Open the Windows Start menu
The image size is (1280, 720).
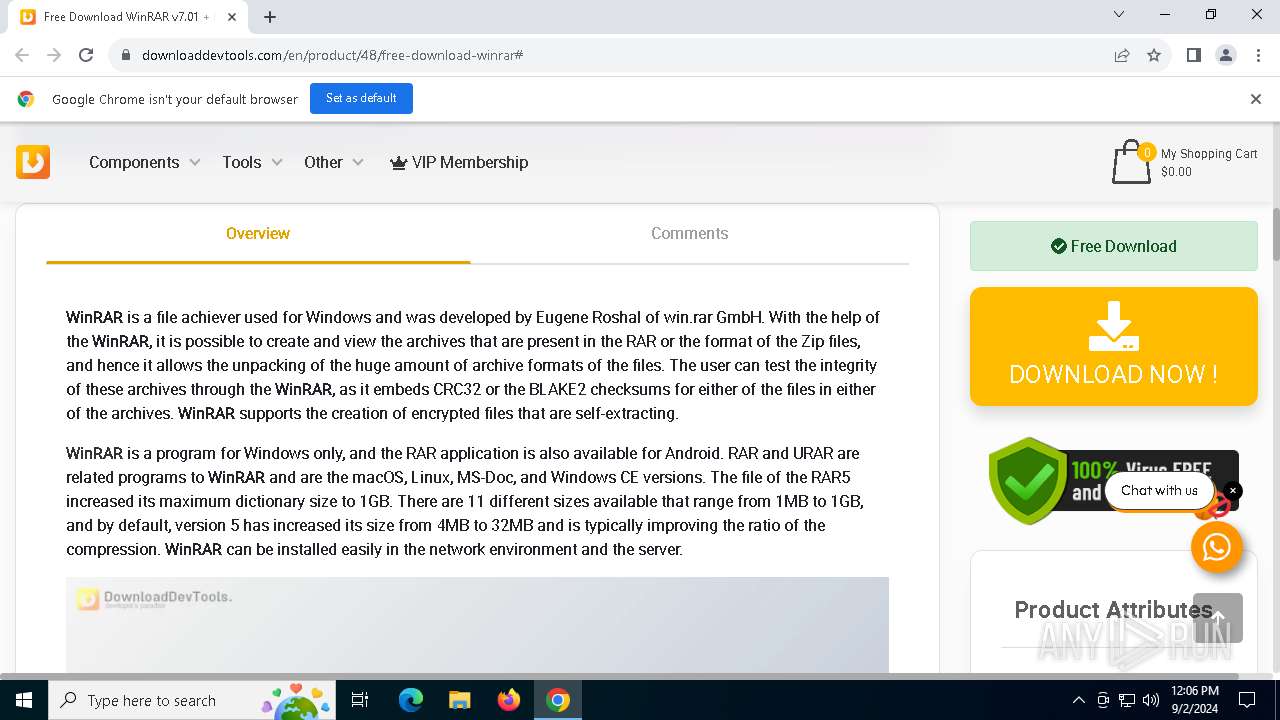click(x=24, y=700)
